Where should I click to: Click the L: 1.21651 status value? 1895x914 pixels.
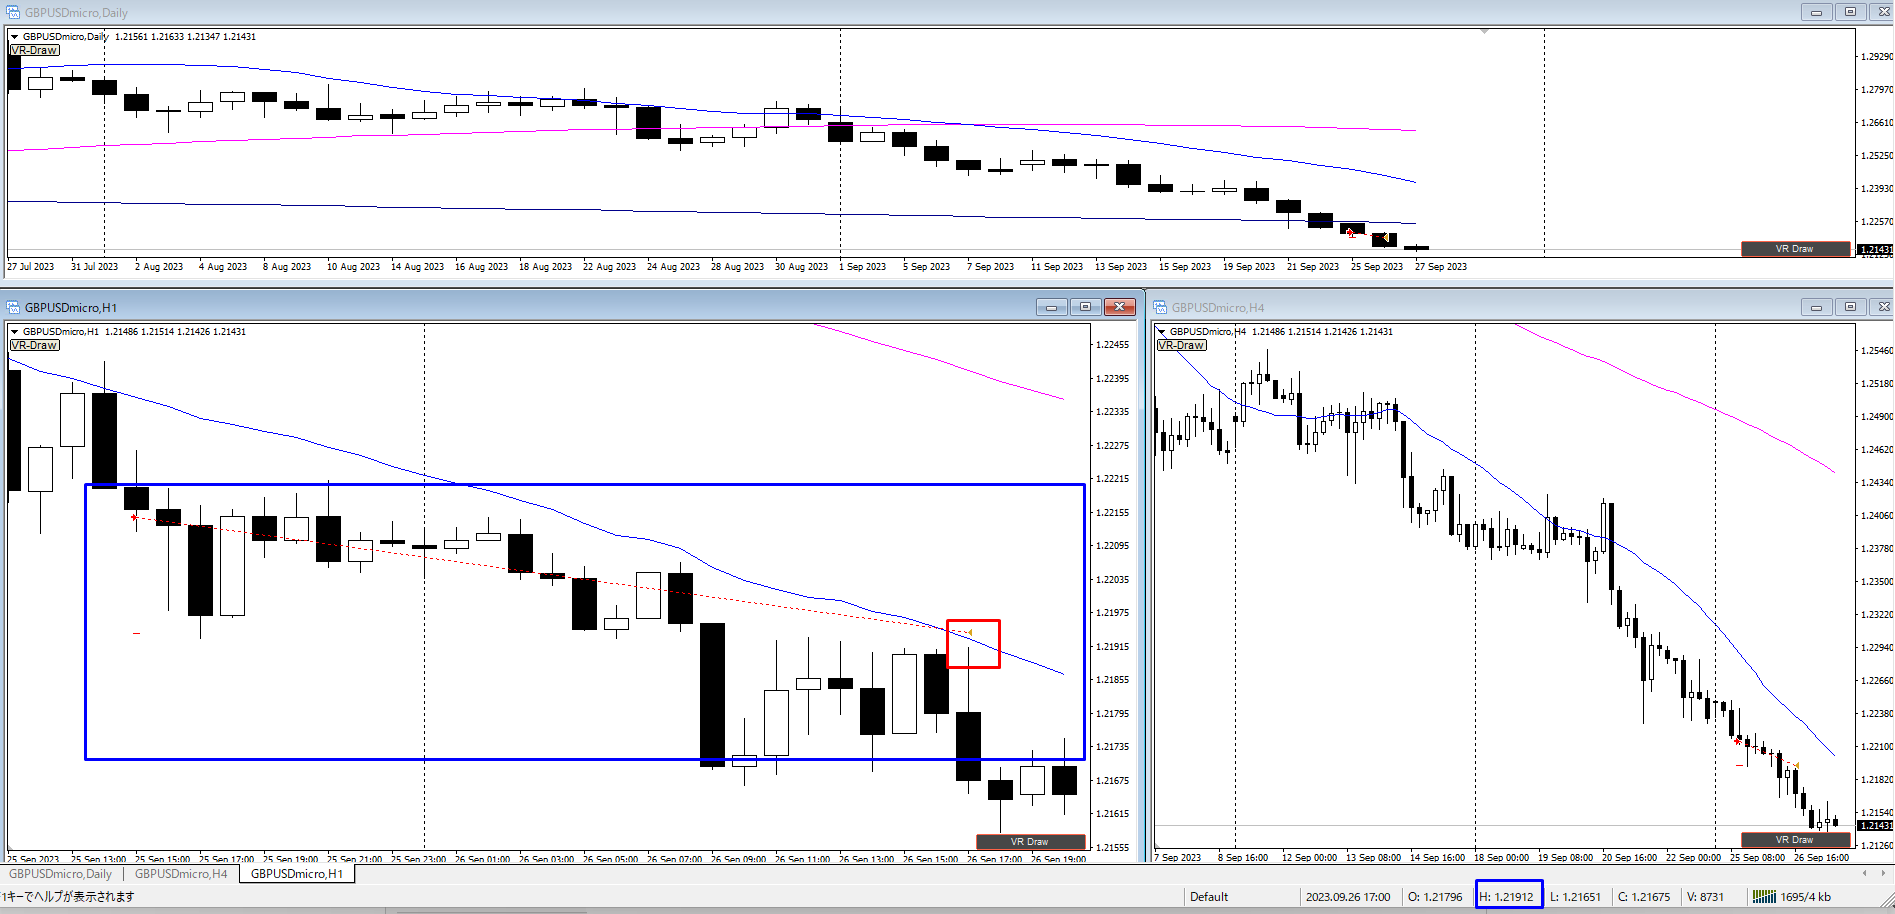click(1576, 897)
